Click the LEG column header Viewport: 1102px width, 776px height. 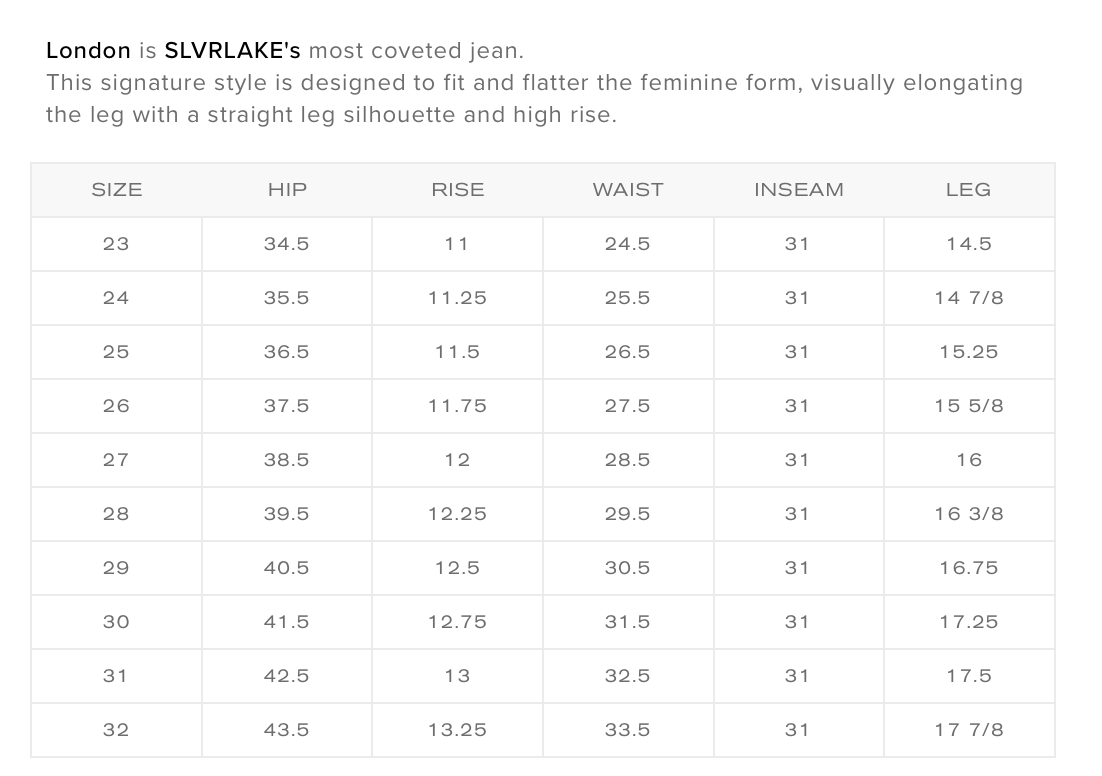[x=968, y=190]
